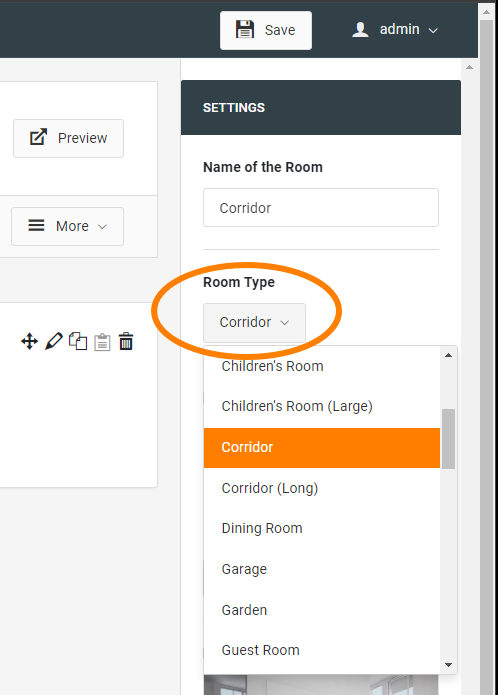Click the dropdown list scroll-down arrow

click(448, 665)
